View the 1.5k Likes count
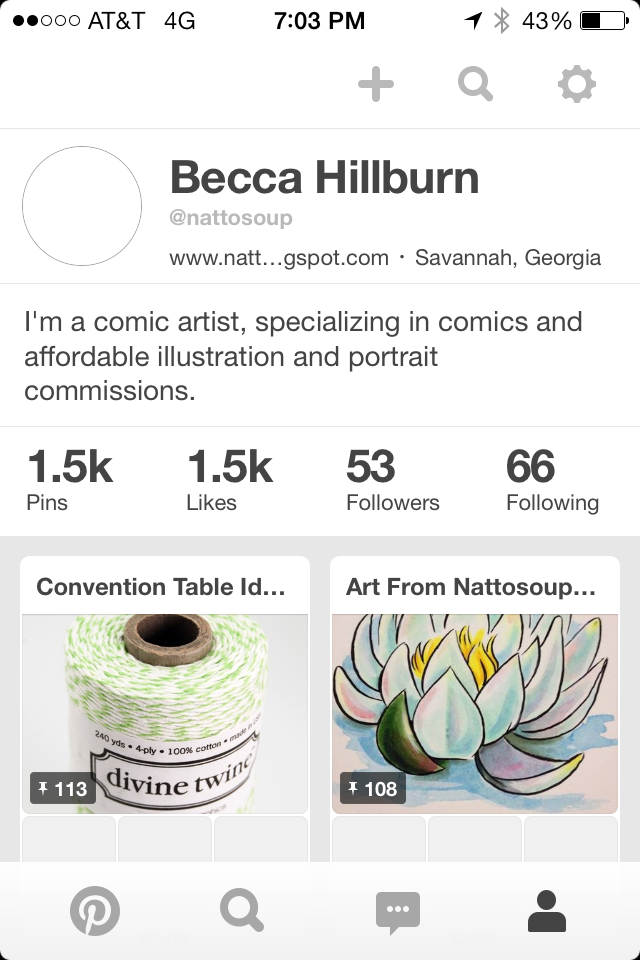640x960 pixels. (229, 480)
